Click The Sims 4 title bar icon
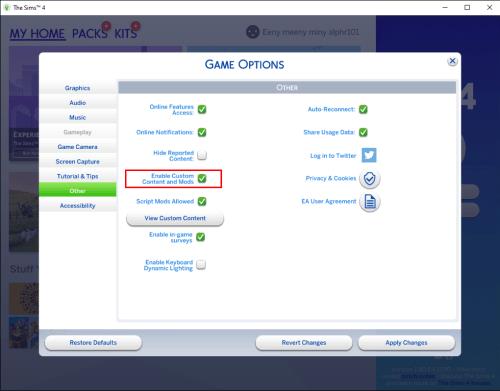 click(x=7, y=7)
